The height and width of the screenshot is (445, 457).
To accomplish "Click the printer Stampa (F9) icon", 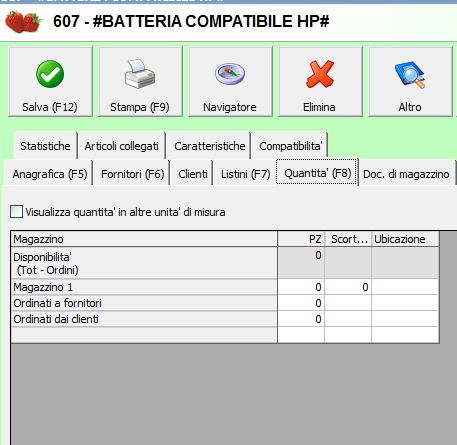I will [x=140, y=74].
